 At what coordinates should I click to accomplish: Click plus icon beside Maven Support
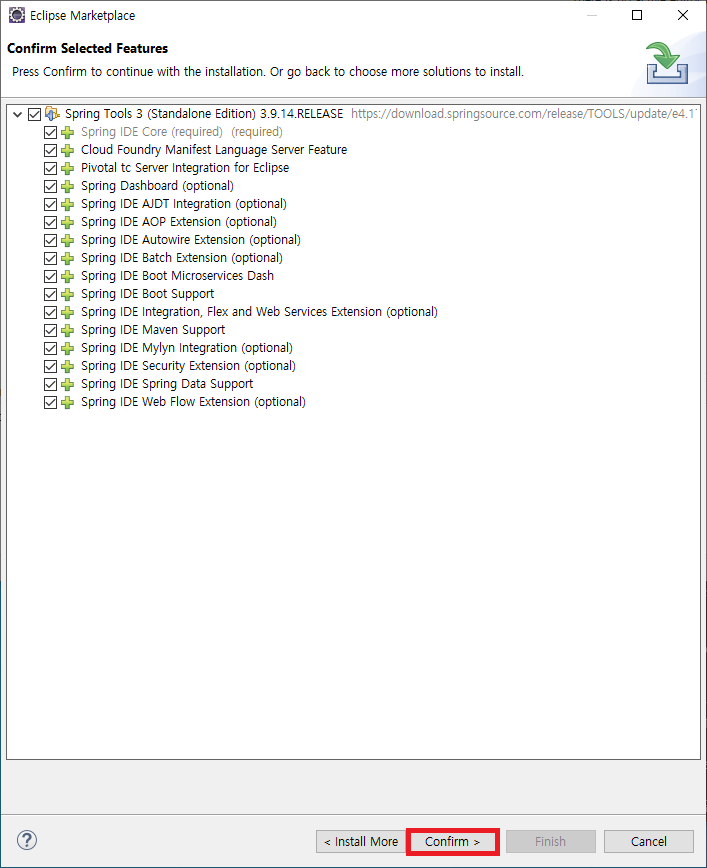(x=68, y=330)
